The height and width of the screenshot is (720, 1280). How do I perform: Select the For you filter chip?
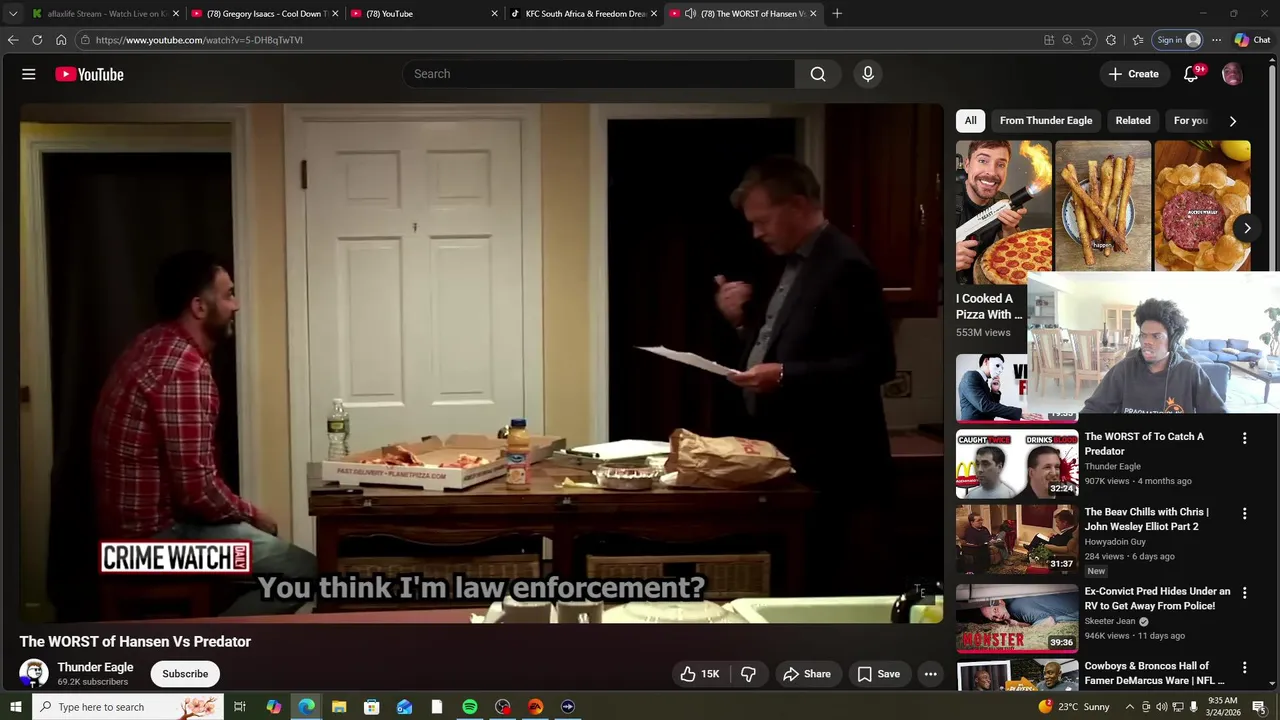1190,120
